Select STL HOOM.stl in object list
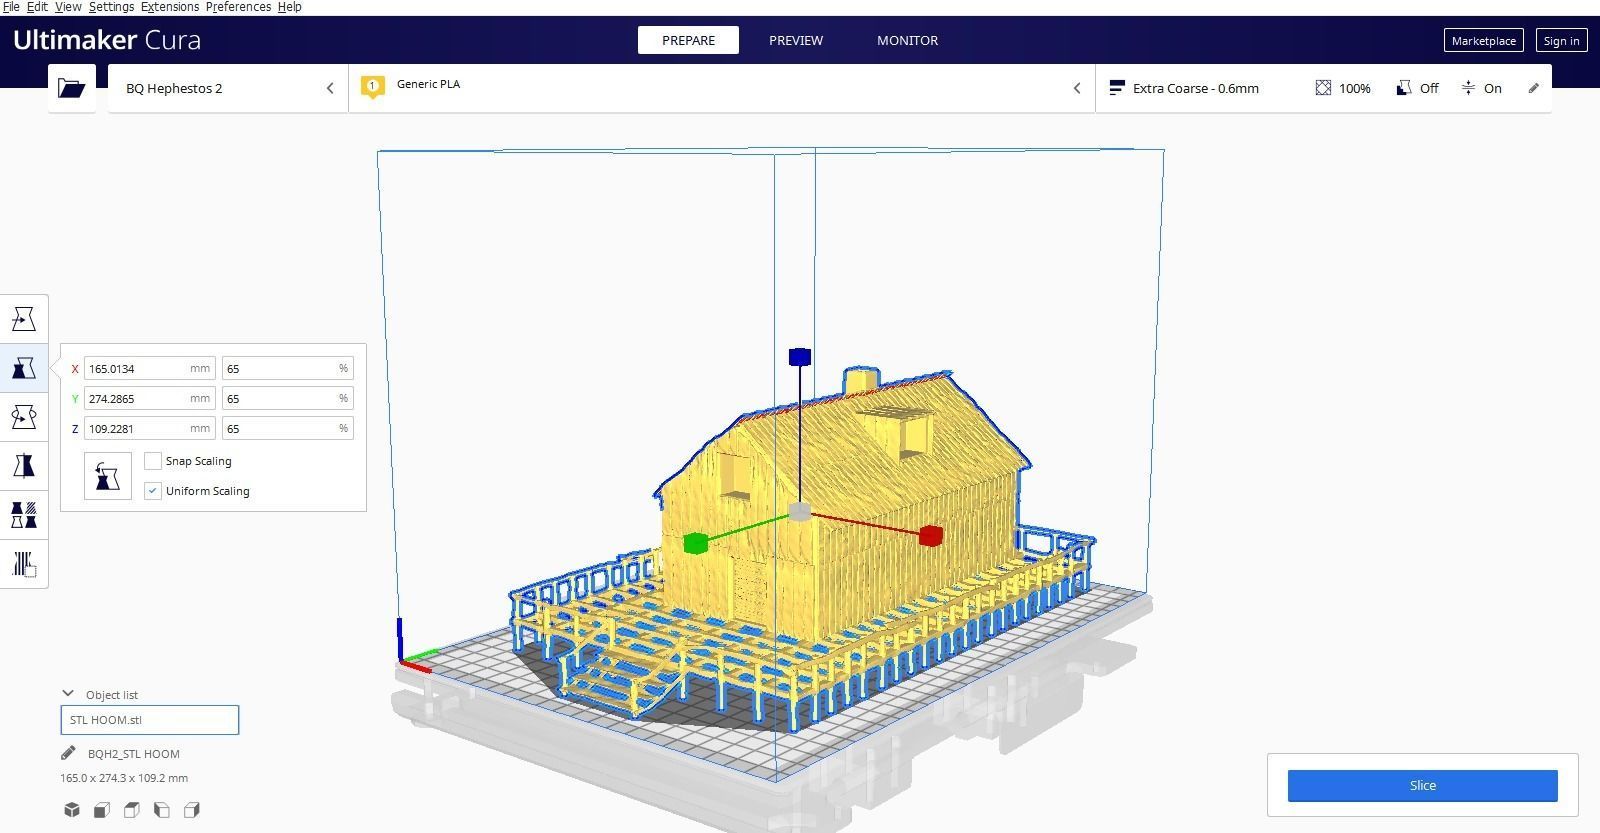The width and height of the screenshot is (1600, 833). (x=150, y=720)
